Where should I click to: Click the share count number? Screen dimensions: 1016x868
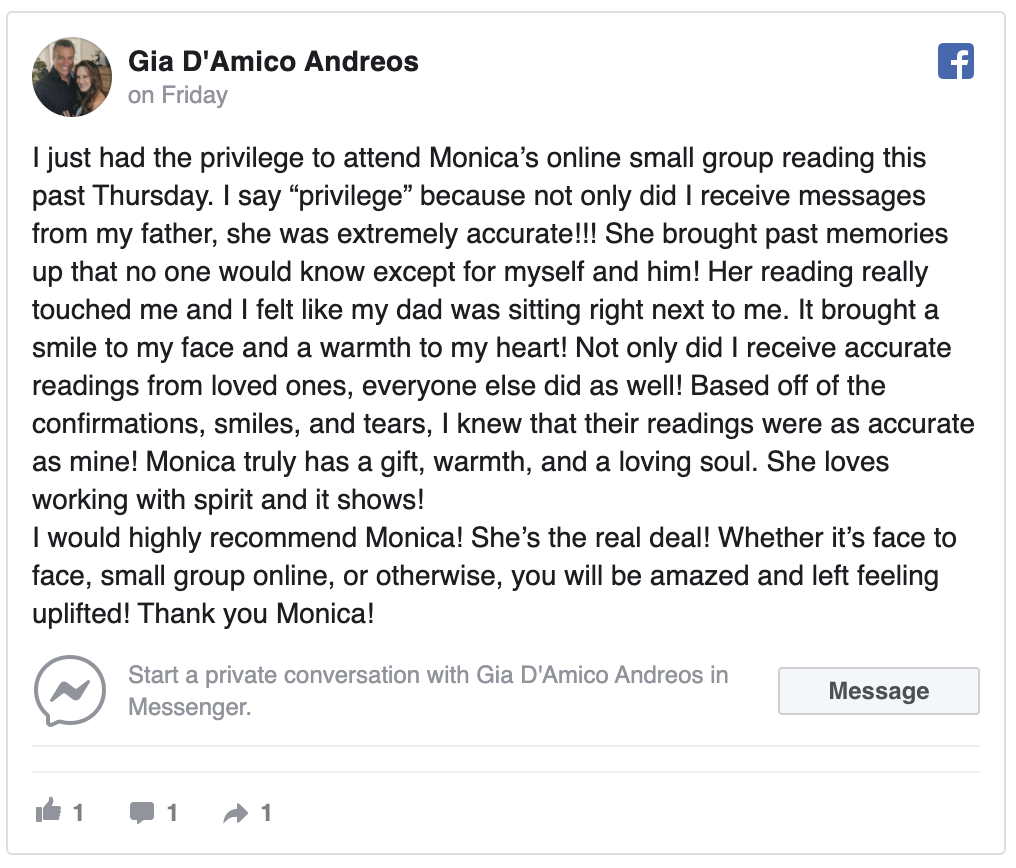click(x=266, y=812)
